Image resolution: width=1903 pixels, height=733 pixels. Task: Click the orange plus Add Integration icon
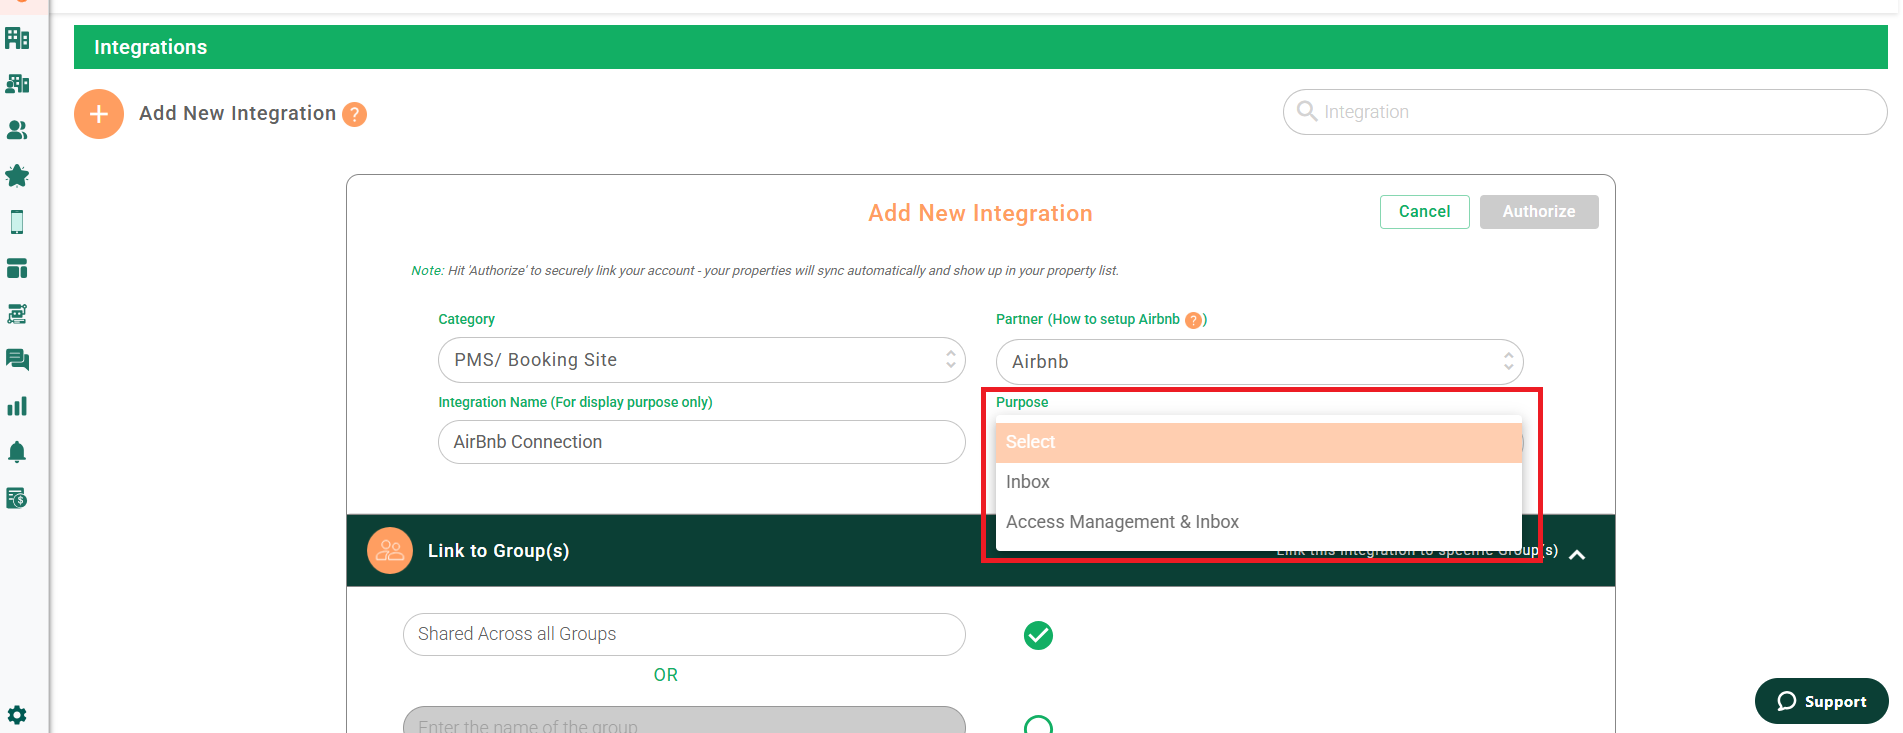99,114
